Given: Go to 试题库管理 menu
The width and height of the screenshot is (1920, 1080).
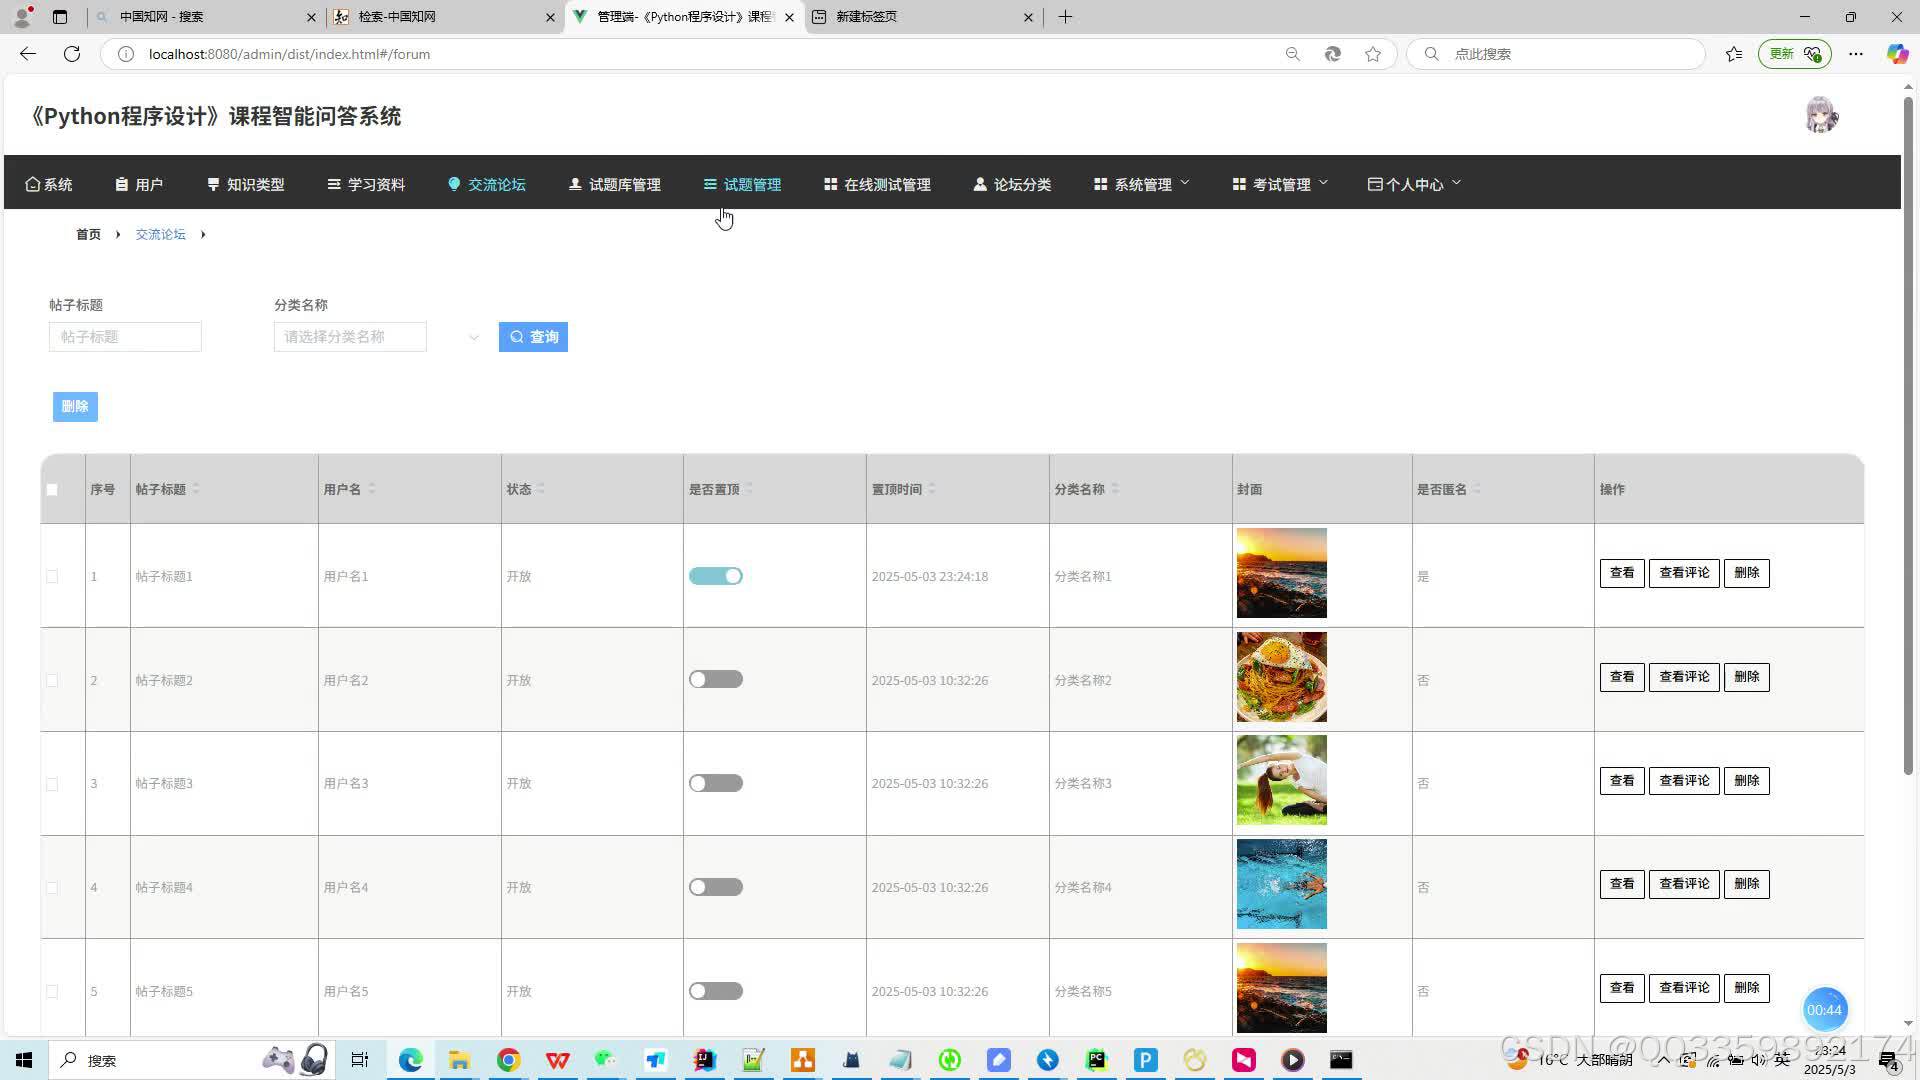Looking at the screenshot, I should (614, 184).
